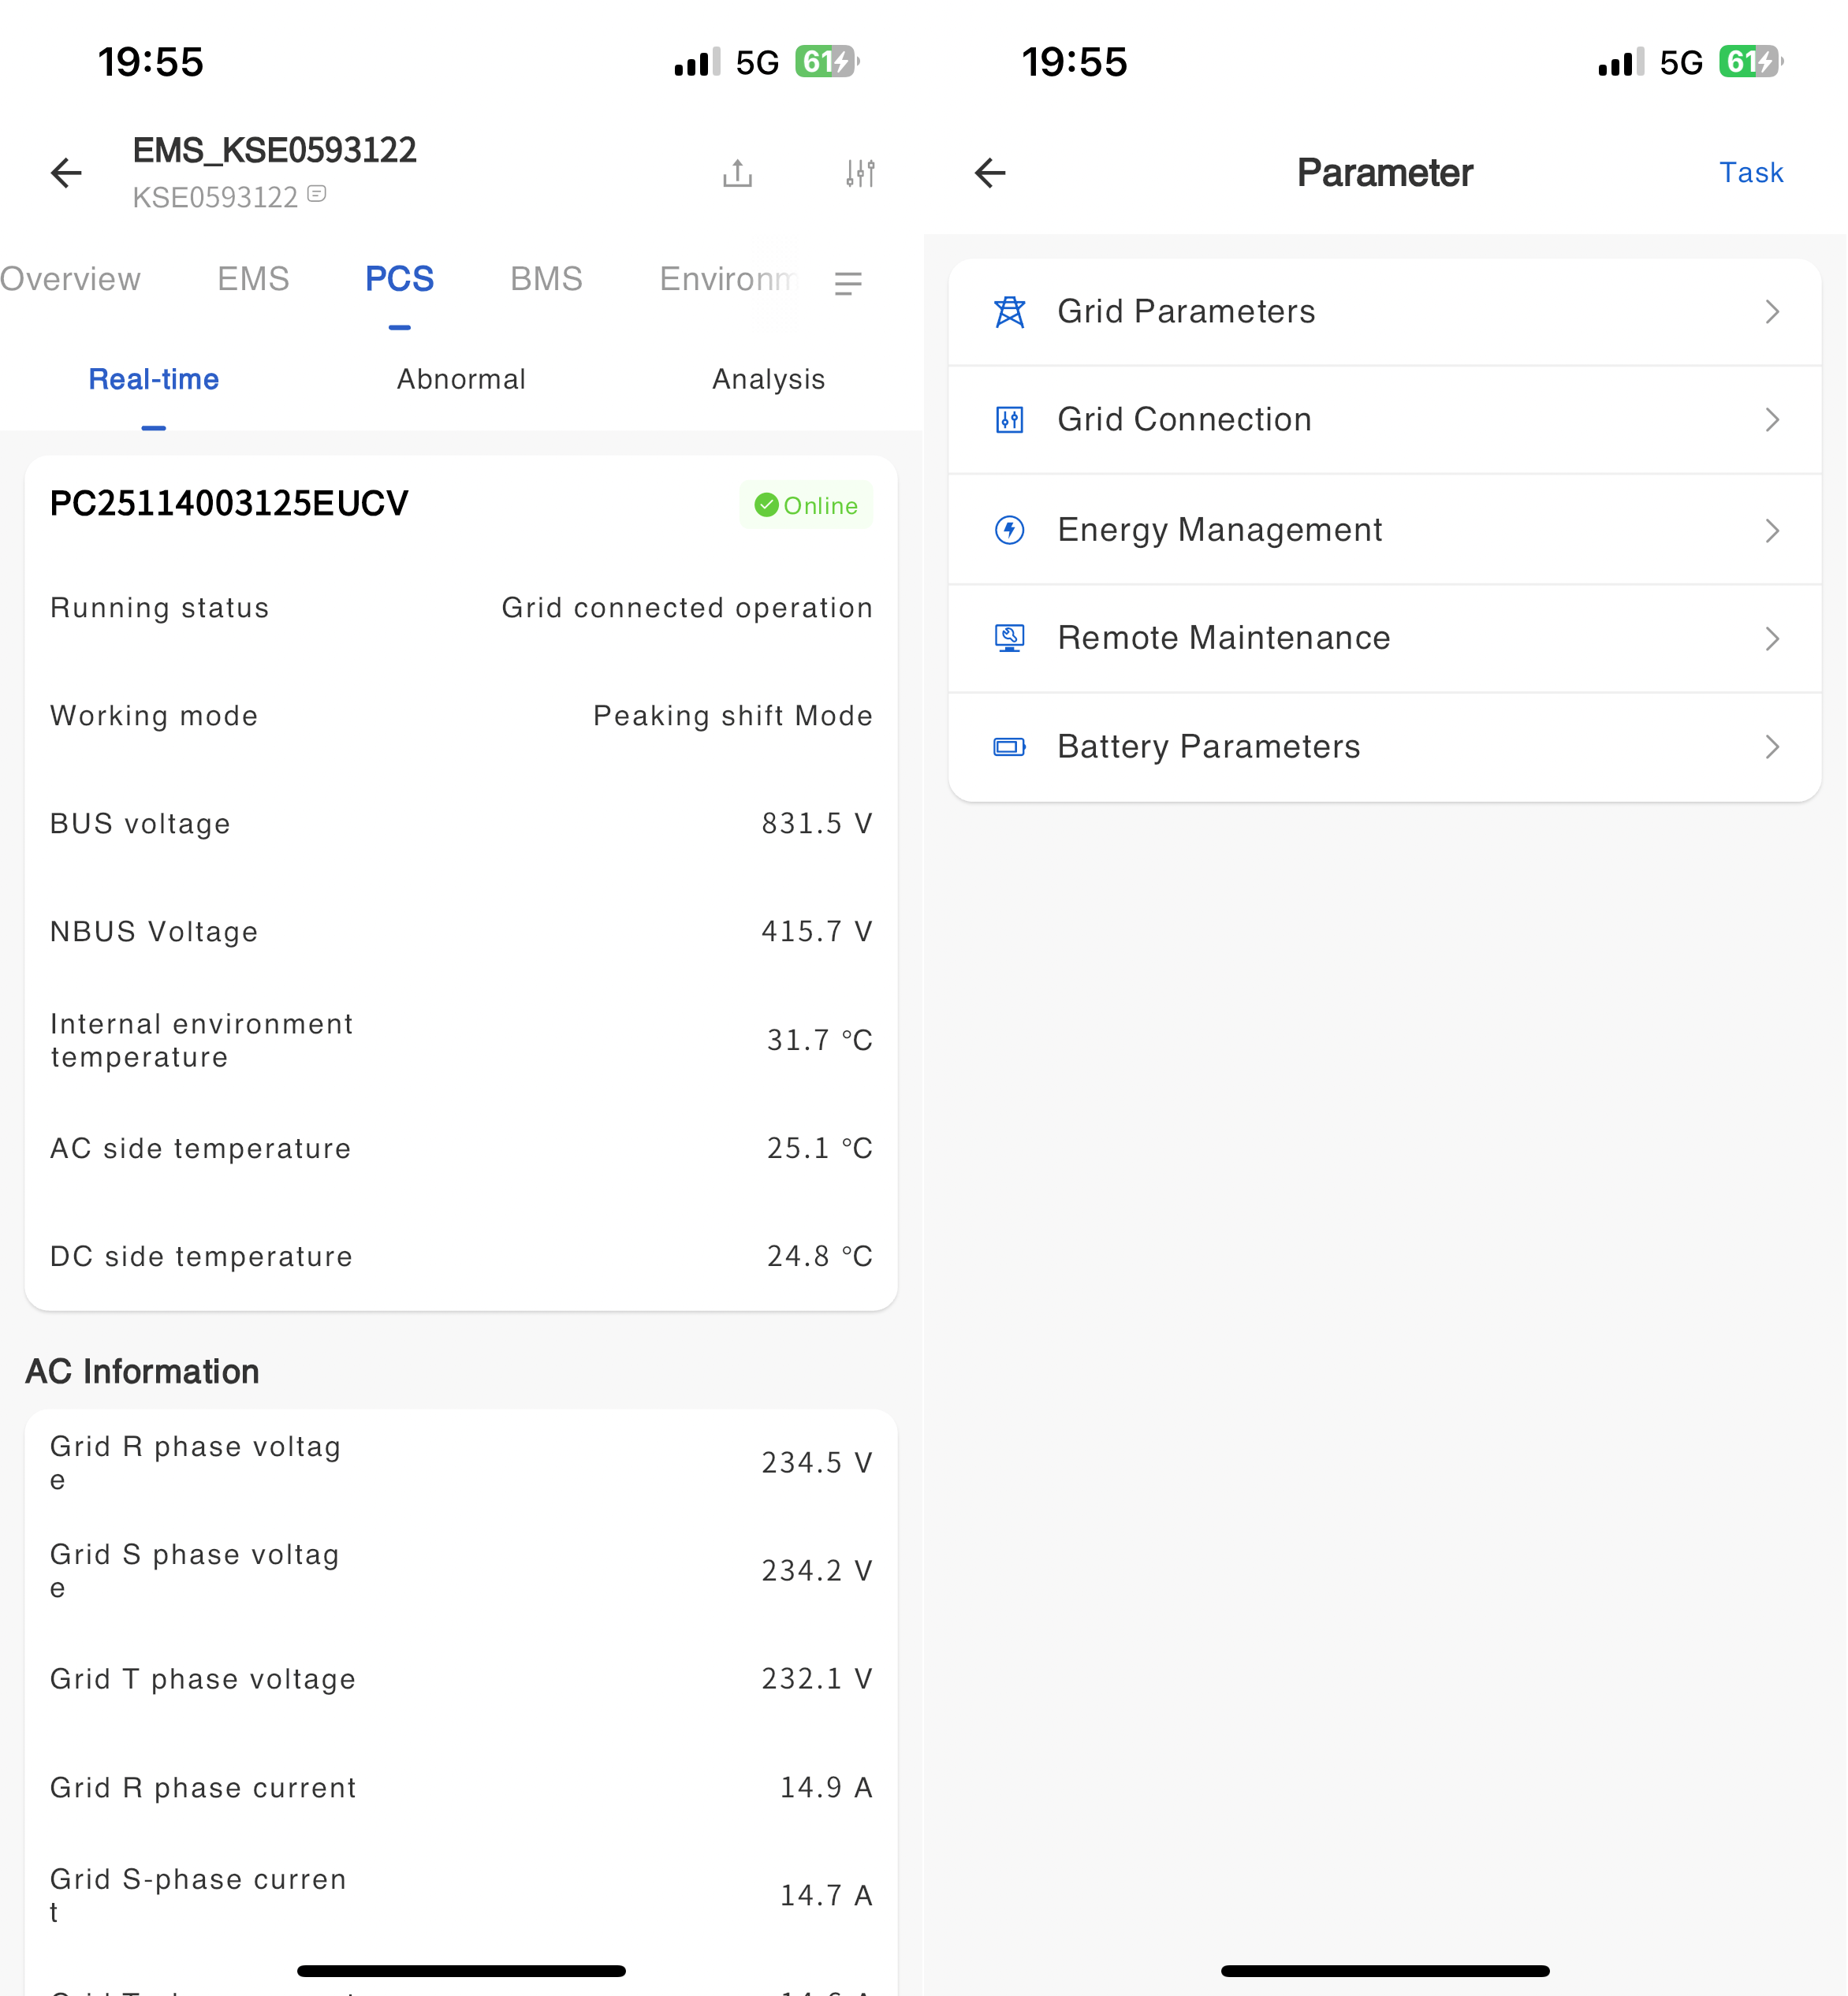This screenshot has width=1848, height=1996.
Task: Tap the share/export icon in header
Action: [737, 173]
